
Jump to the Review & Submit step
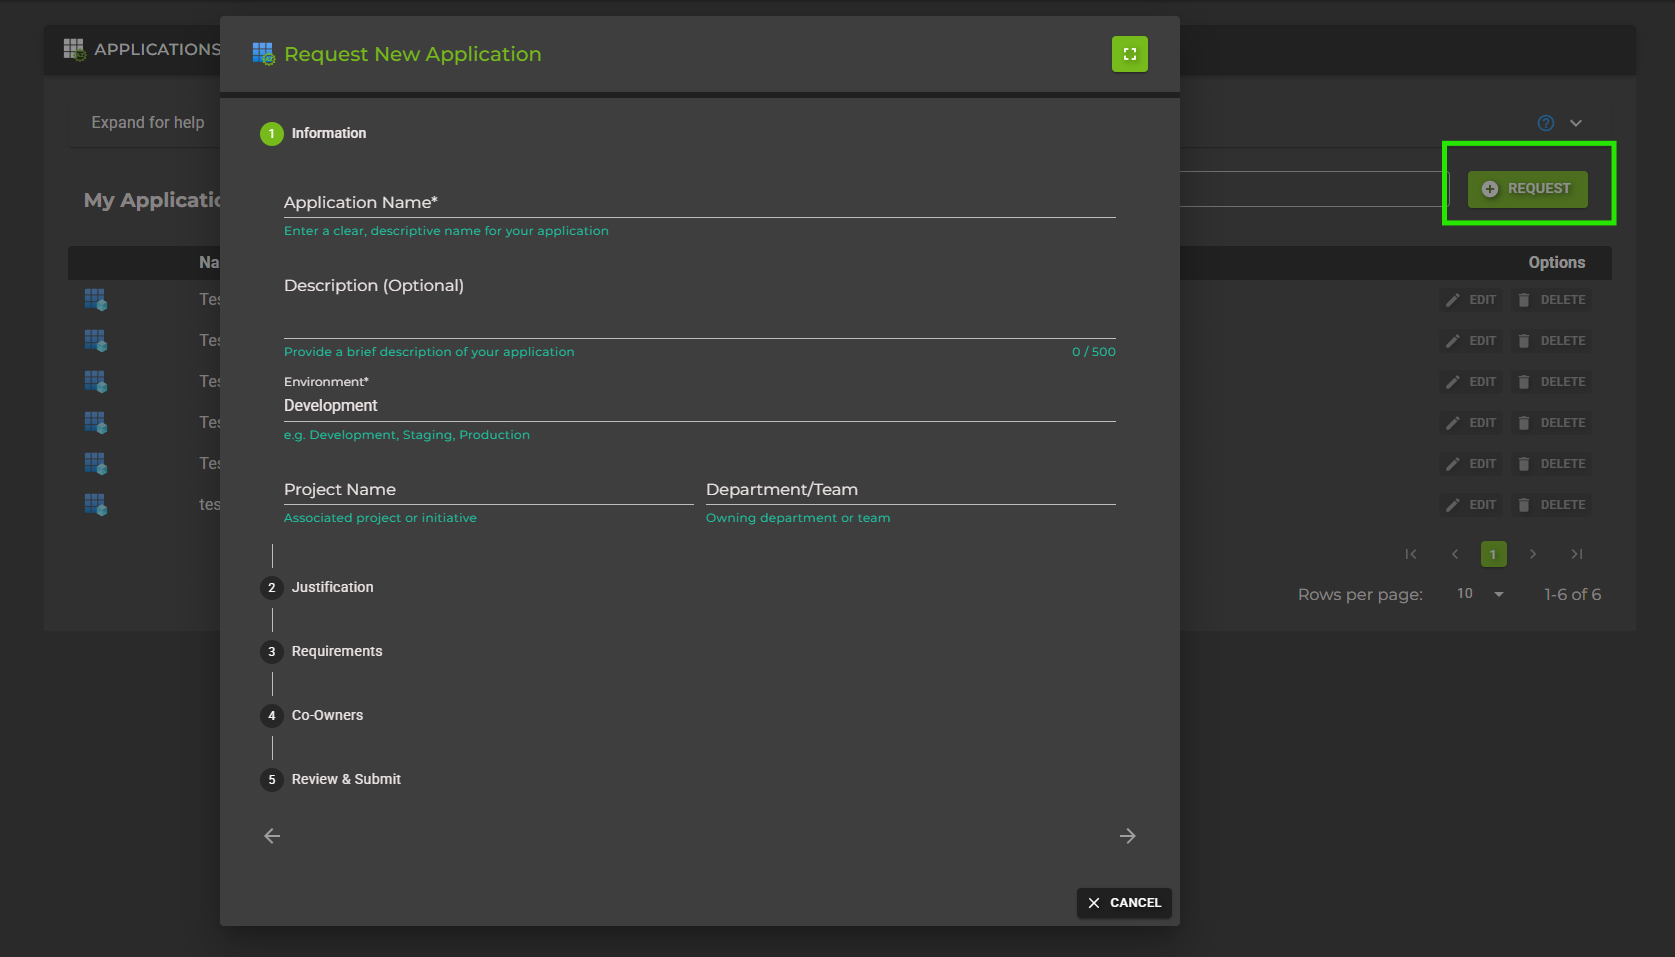click(345, 779)
